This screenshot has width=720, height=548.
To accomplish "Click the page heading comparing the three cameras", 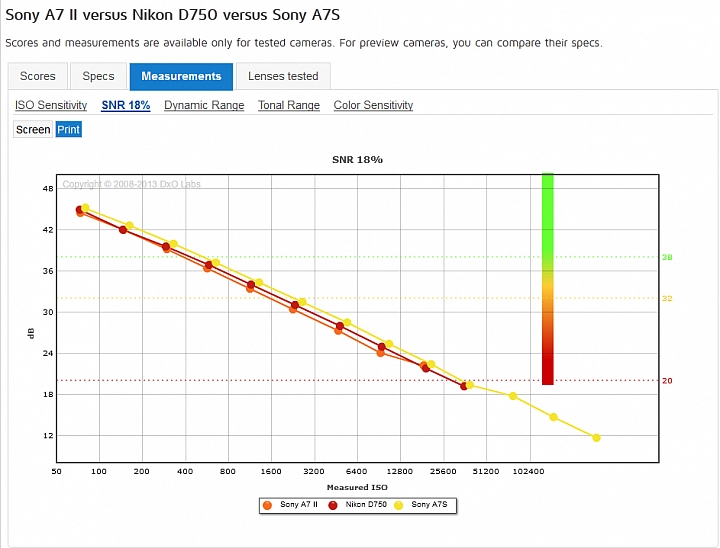I will coord(173,15).
